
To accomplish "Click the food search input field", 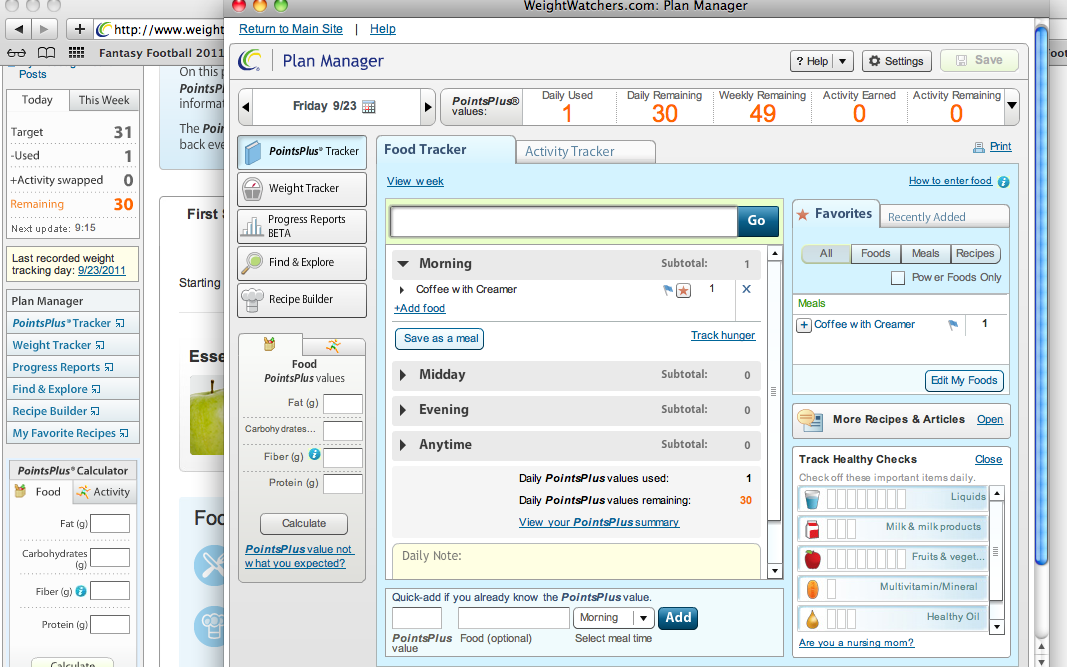I will [563, 221].
